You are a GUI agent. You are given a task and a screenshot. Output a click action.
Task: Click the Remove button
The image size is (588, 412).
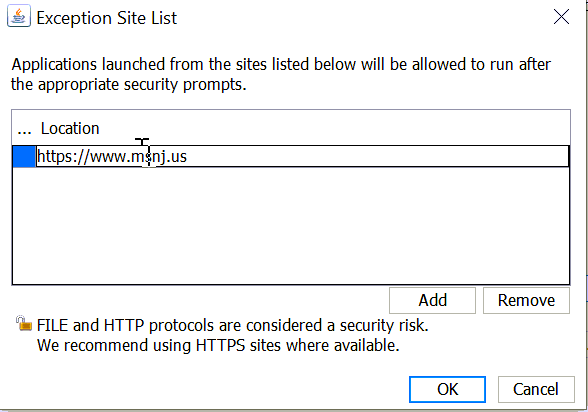[x=526, y=300]
